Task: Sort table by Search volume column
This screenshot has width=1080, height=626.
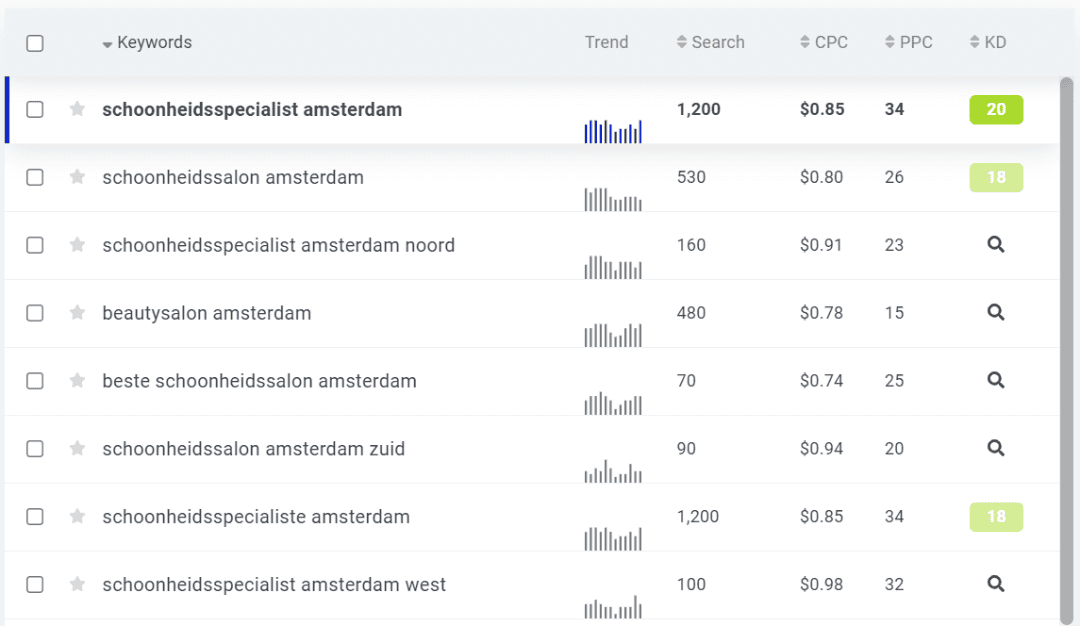Action: point(710,43)
